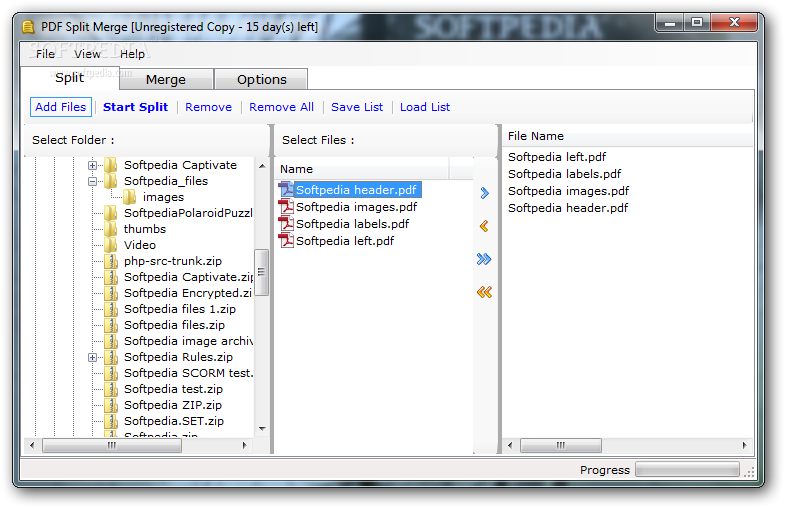Click the Load List button
This screenshot has width=785, height=508.
(x=425, y=107)
